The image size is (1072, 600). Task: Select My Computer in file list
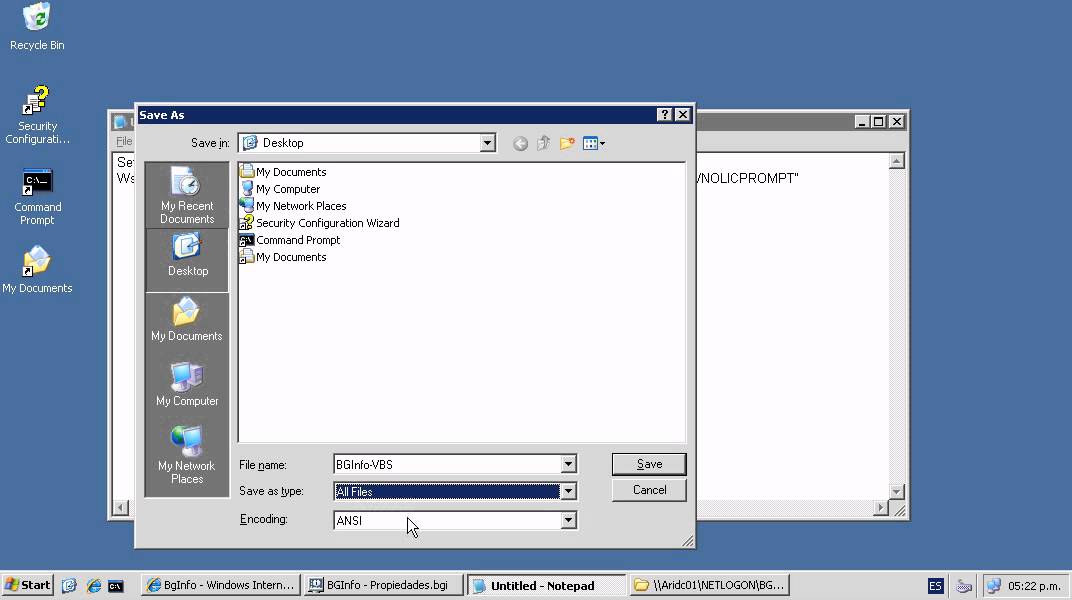pyautogui.click(x=280, y=189)
